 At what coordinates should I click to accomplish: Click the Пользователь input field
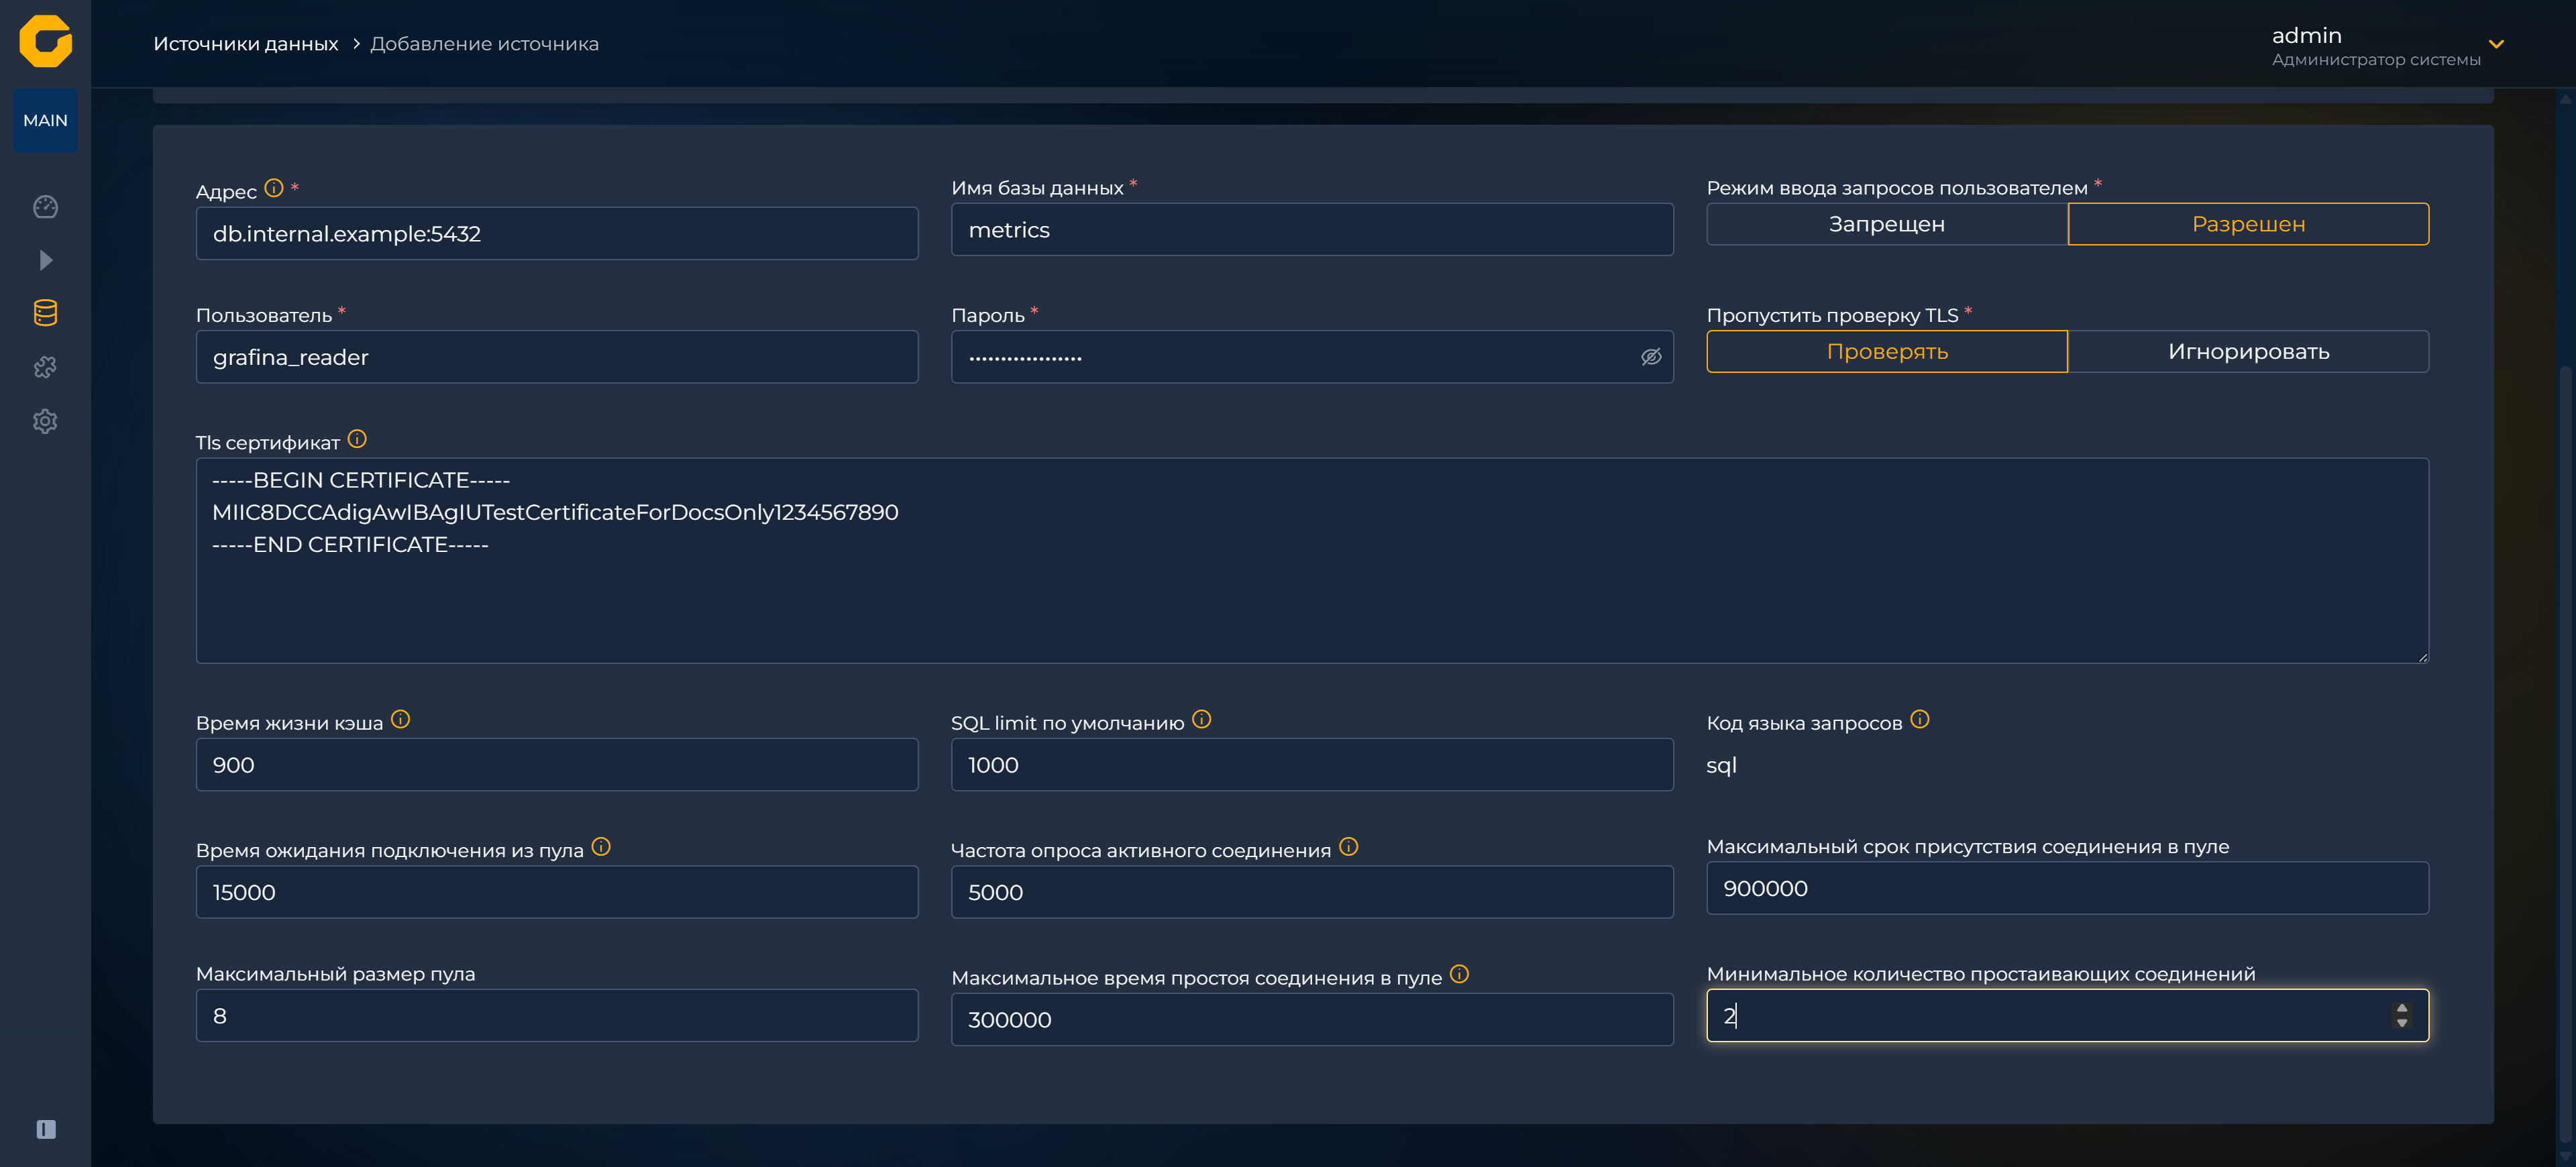point(557,357)
